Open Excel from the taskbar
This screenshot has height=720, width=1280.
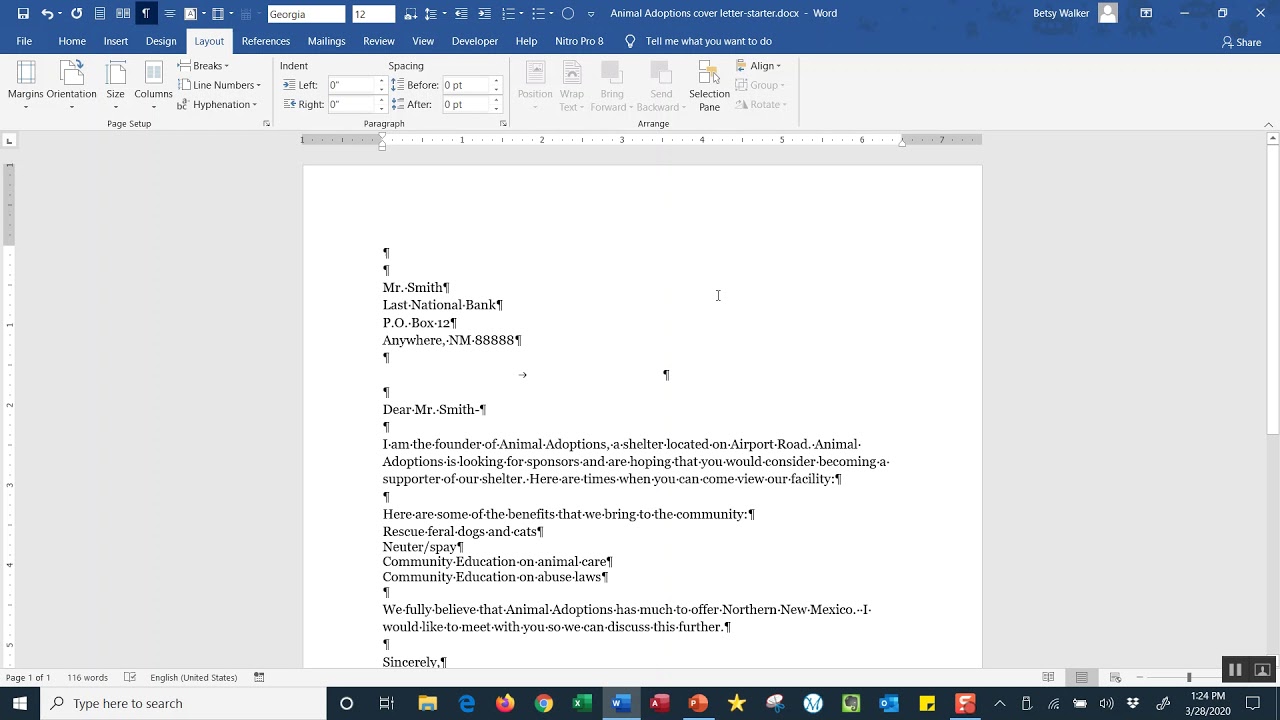tap(582, 703)
